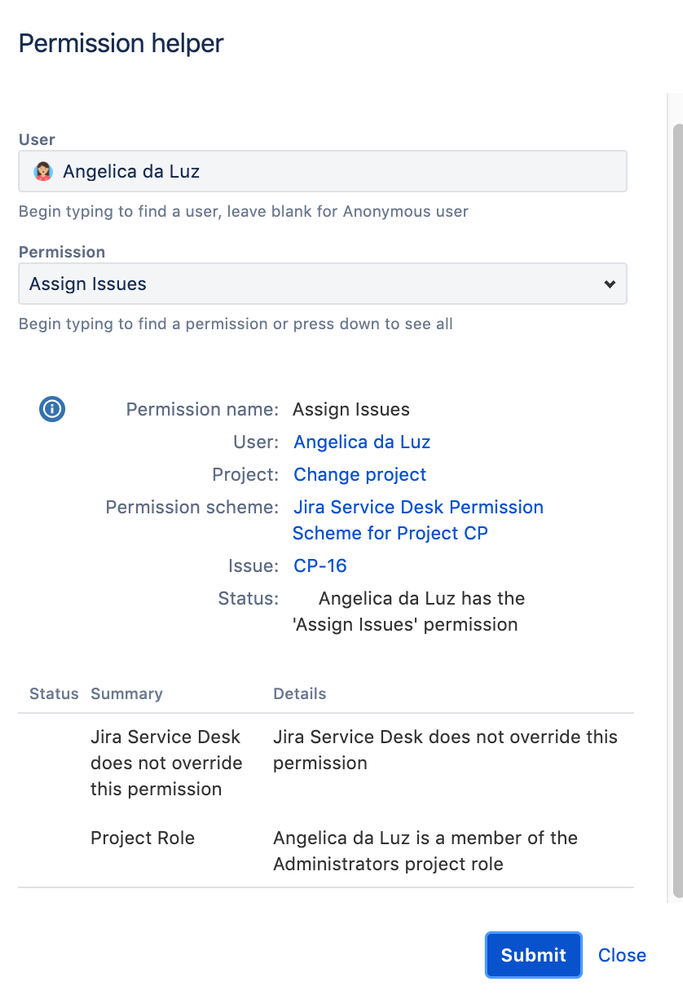
Task: View issue CP-16
Action: (319, 565)
